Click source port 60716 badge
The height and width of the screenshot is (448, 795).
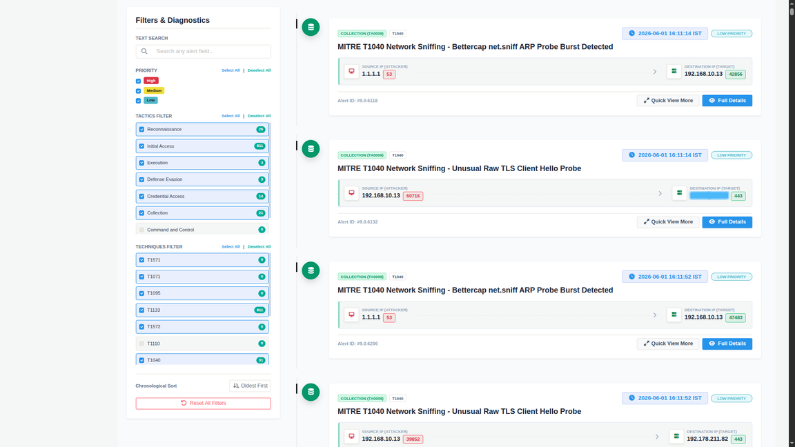click(413, 196)
